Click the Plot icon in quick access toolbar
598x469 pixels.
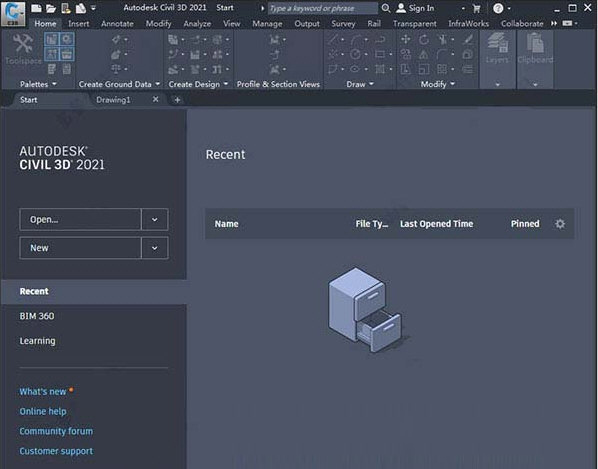(80, 8)
